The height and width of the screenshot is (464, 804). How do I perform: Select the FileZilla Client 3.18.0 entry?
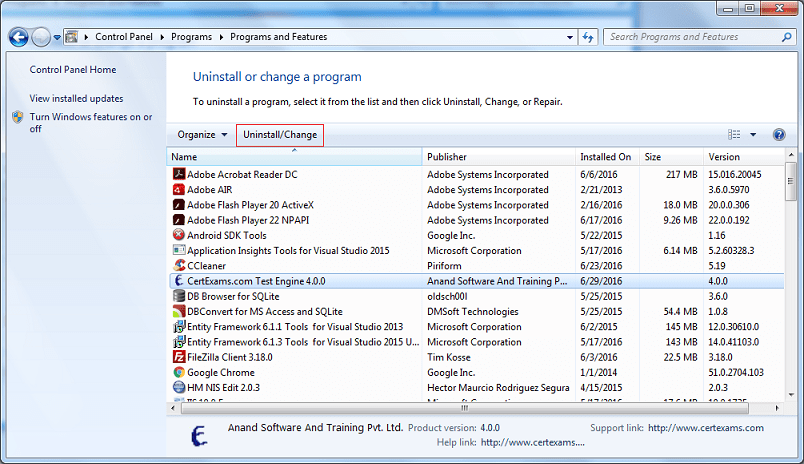[x=230, y=357]
